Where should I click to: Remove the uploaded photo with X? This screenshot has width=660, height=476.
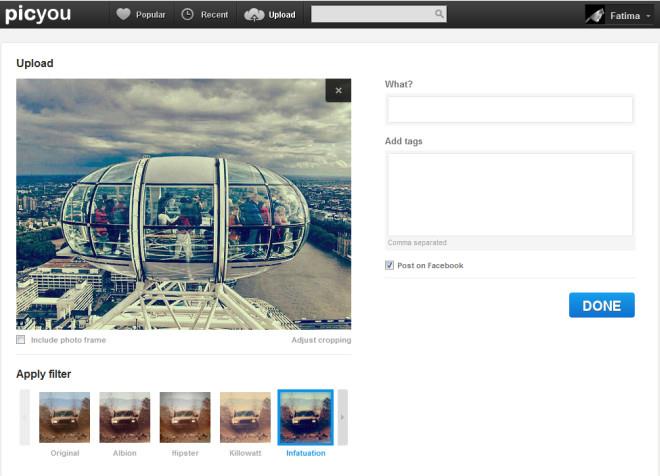click(x=338, y=91)
